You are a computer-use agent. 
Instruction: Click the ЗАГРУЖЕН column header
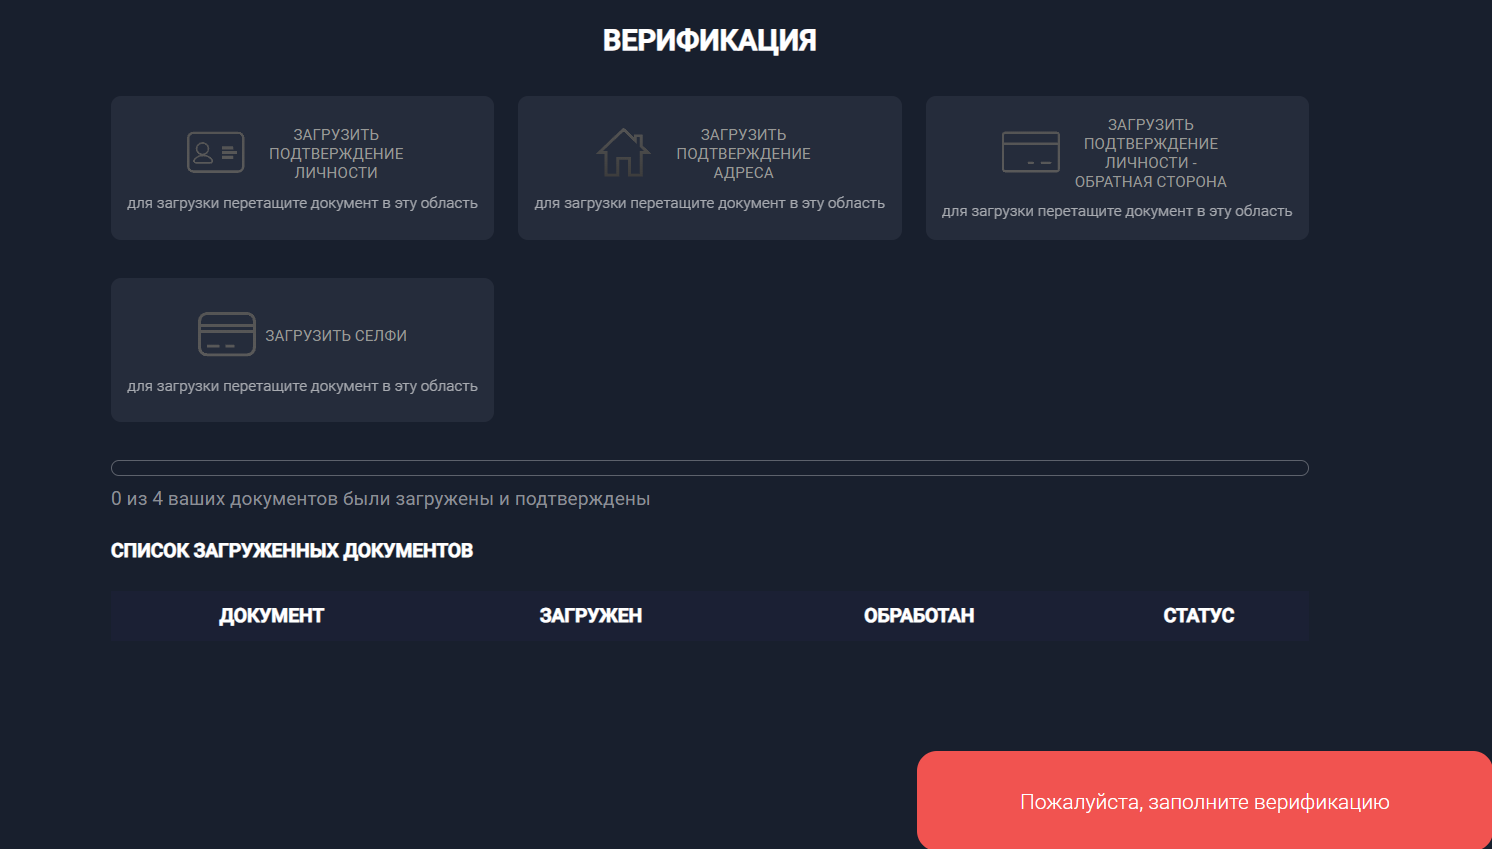click(591, 616)
